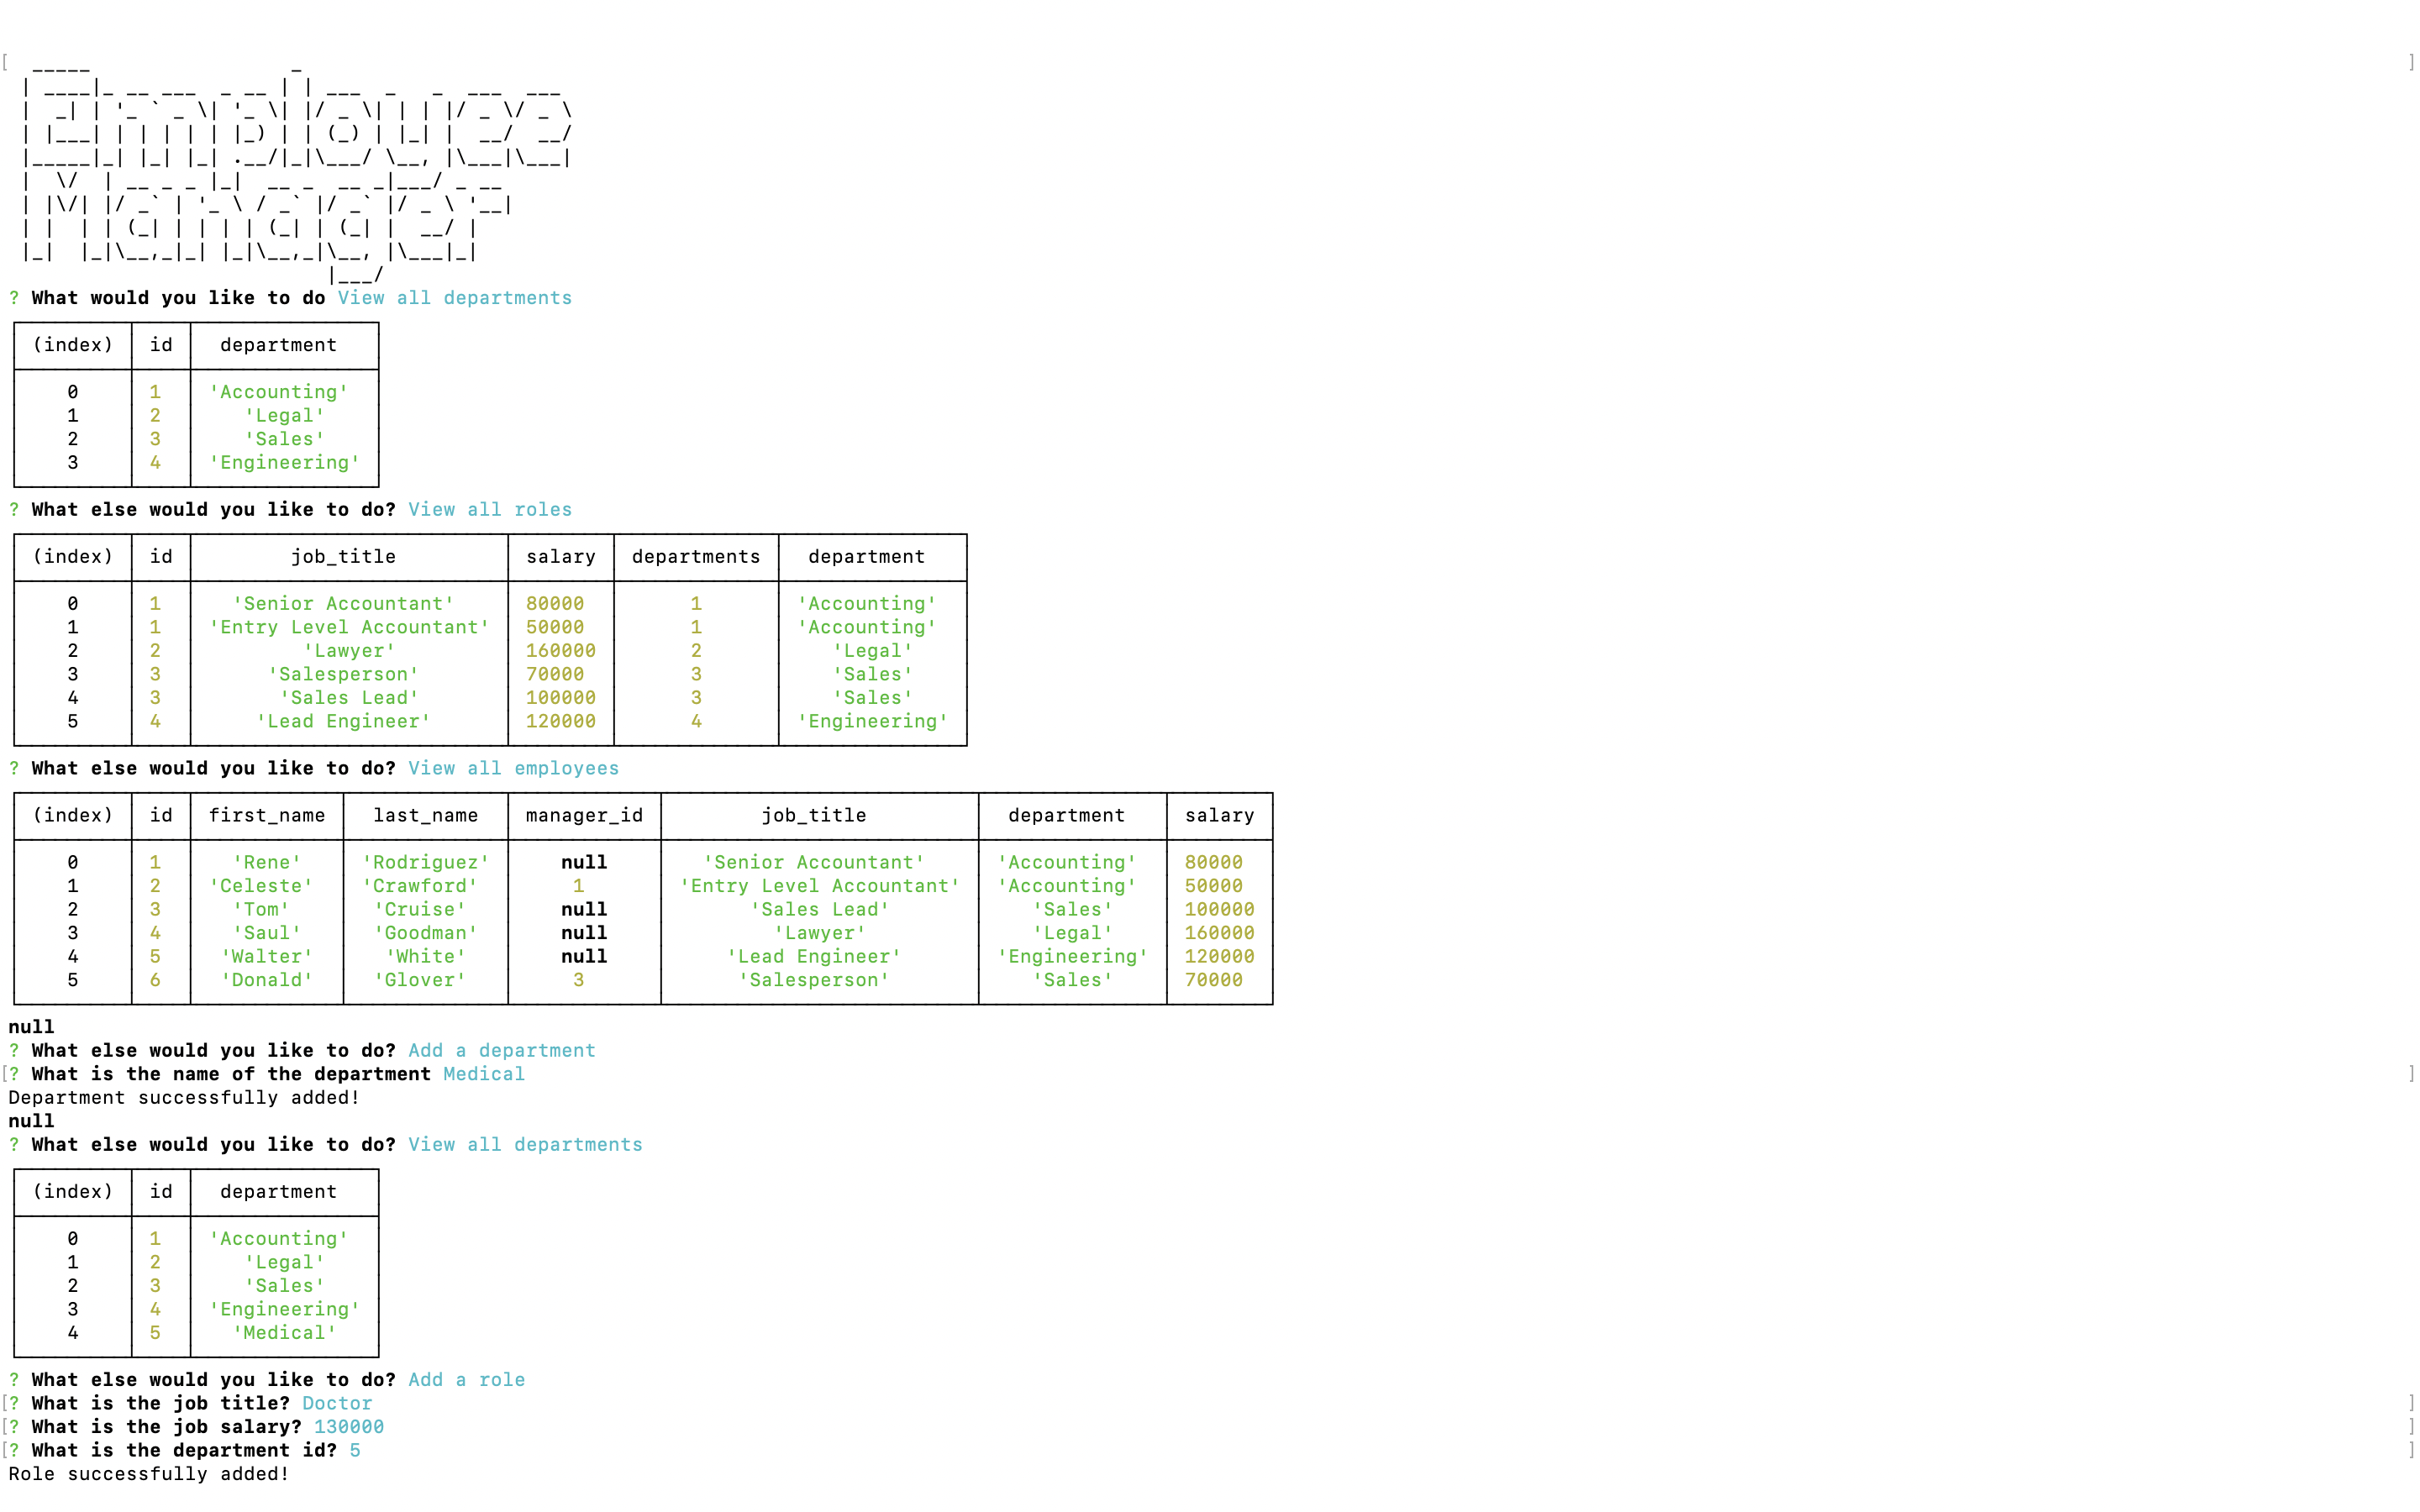Viewport: 2420px width, 1512px height.
Task: Click the 'Department successfully added!' message
Action: pyautogui.click(x=184, y=1097)
